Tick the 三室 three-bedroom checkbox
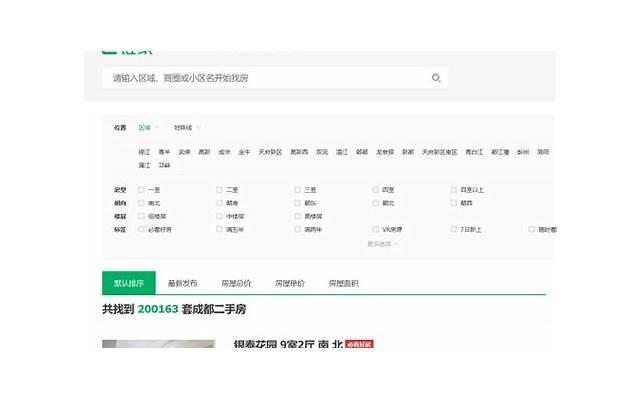The image size is (640, 400). (298, 190)
